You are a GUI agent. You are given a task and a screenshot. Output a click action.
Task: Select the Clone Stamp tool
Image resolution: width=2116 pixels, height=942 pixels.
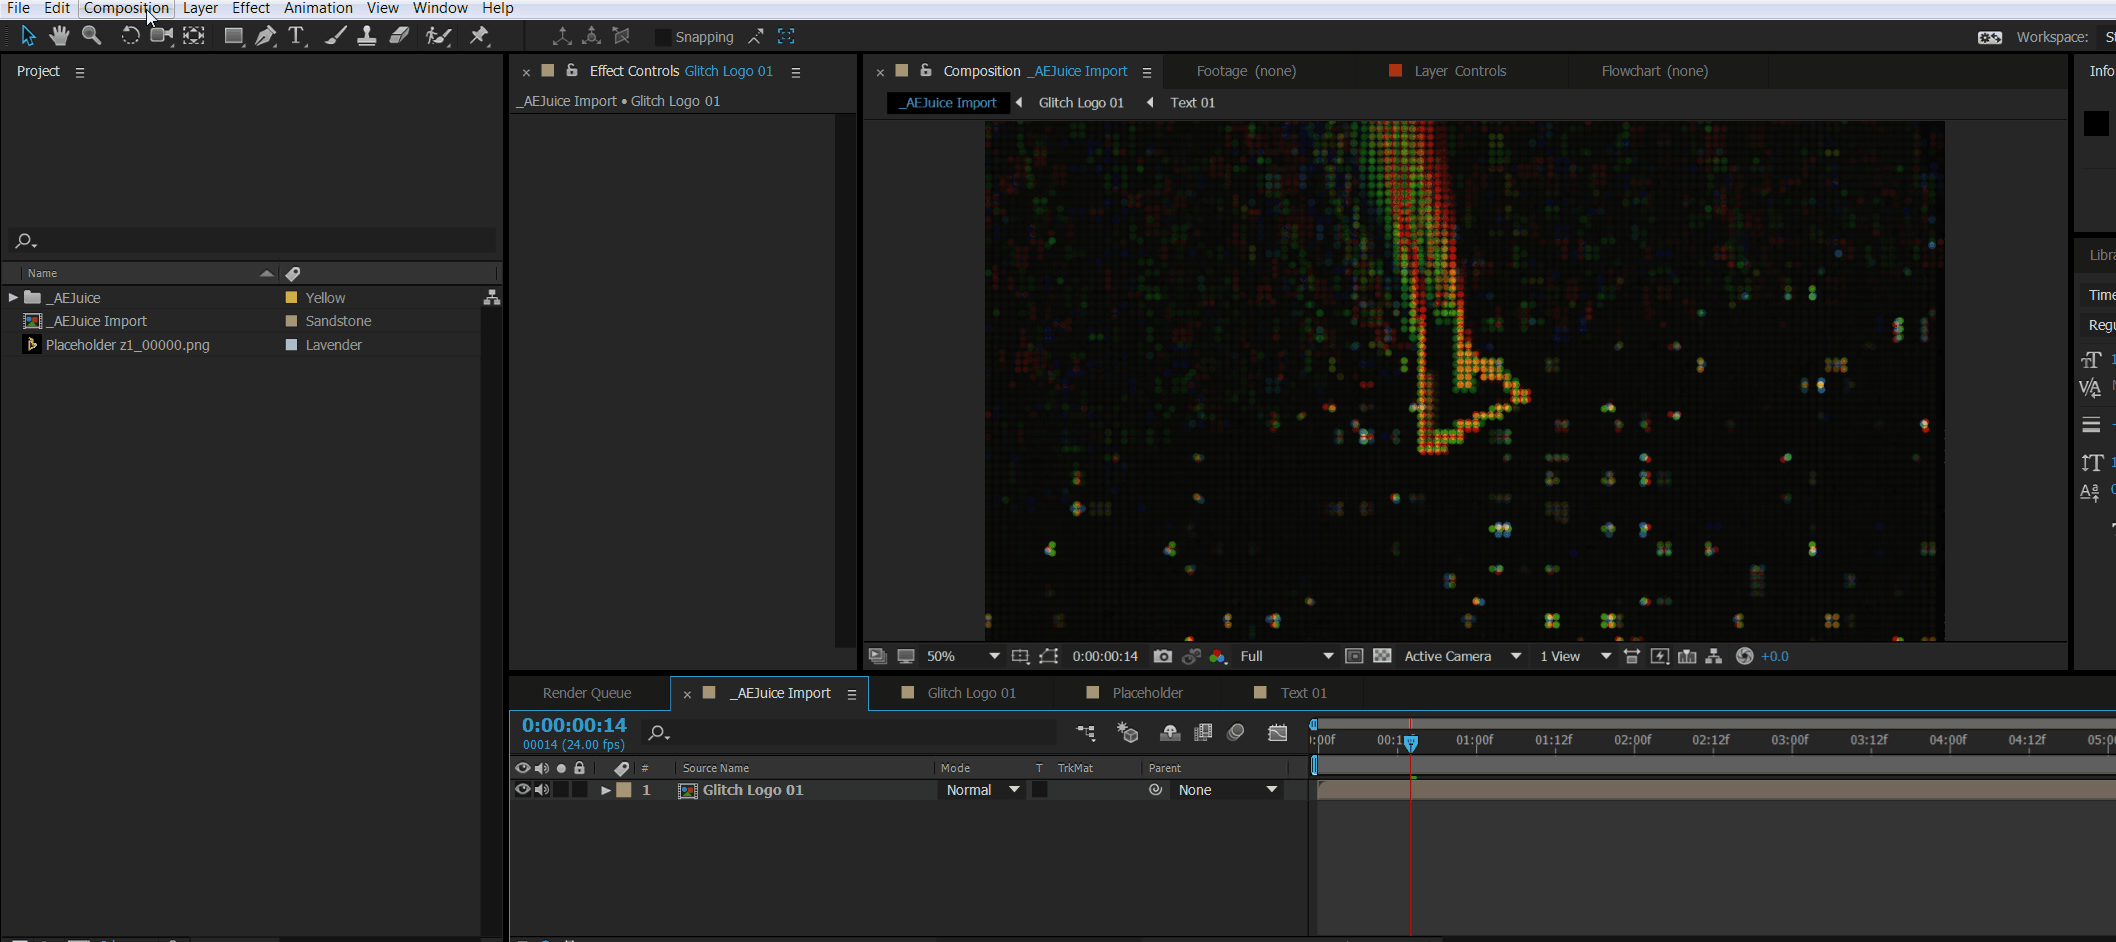coord(367,36)
